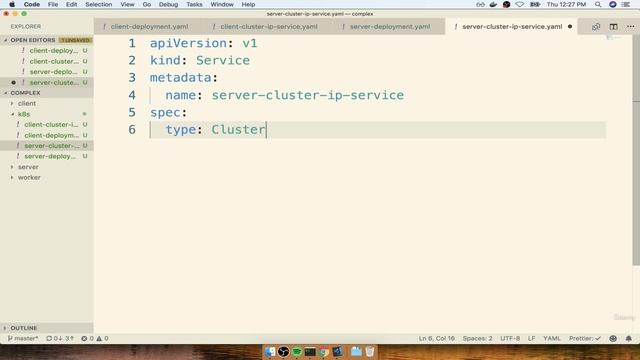Open the Edit menu
640x360 pixels.
[x=71, y=4]
